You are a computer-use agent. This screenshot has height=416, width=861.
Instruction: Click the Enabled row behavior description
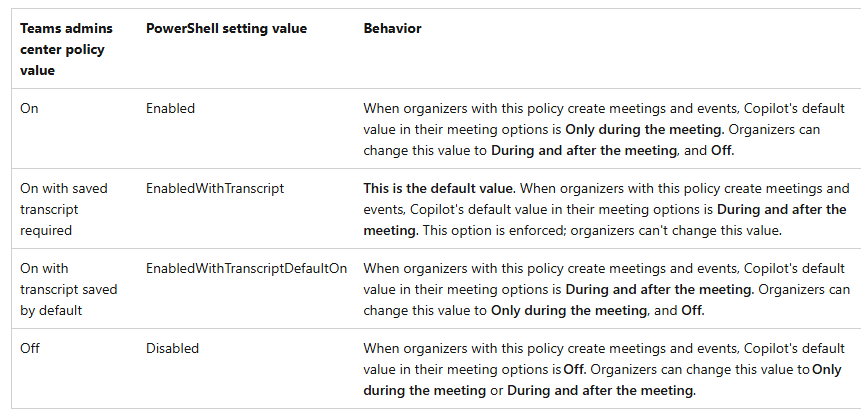[x=604, y=130]
